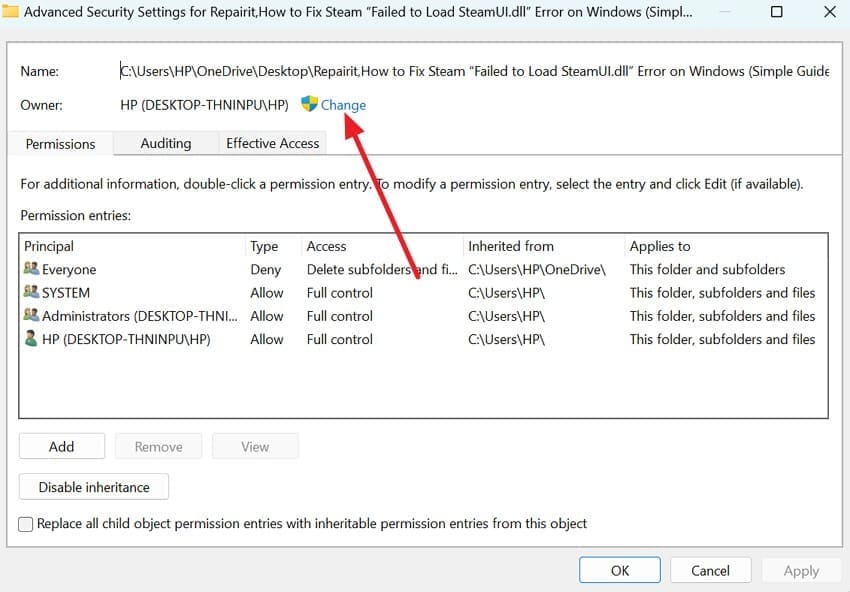Screen dimensions: 850x592
Task: Select the Permissions tab
Action: pos(59,144)
